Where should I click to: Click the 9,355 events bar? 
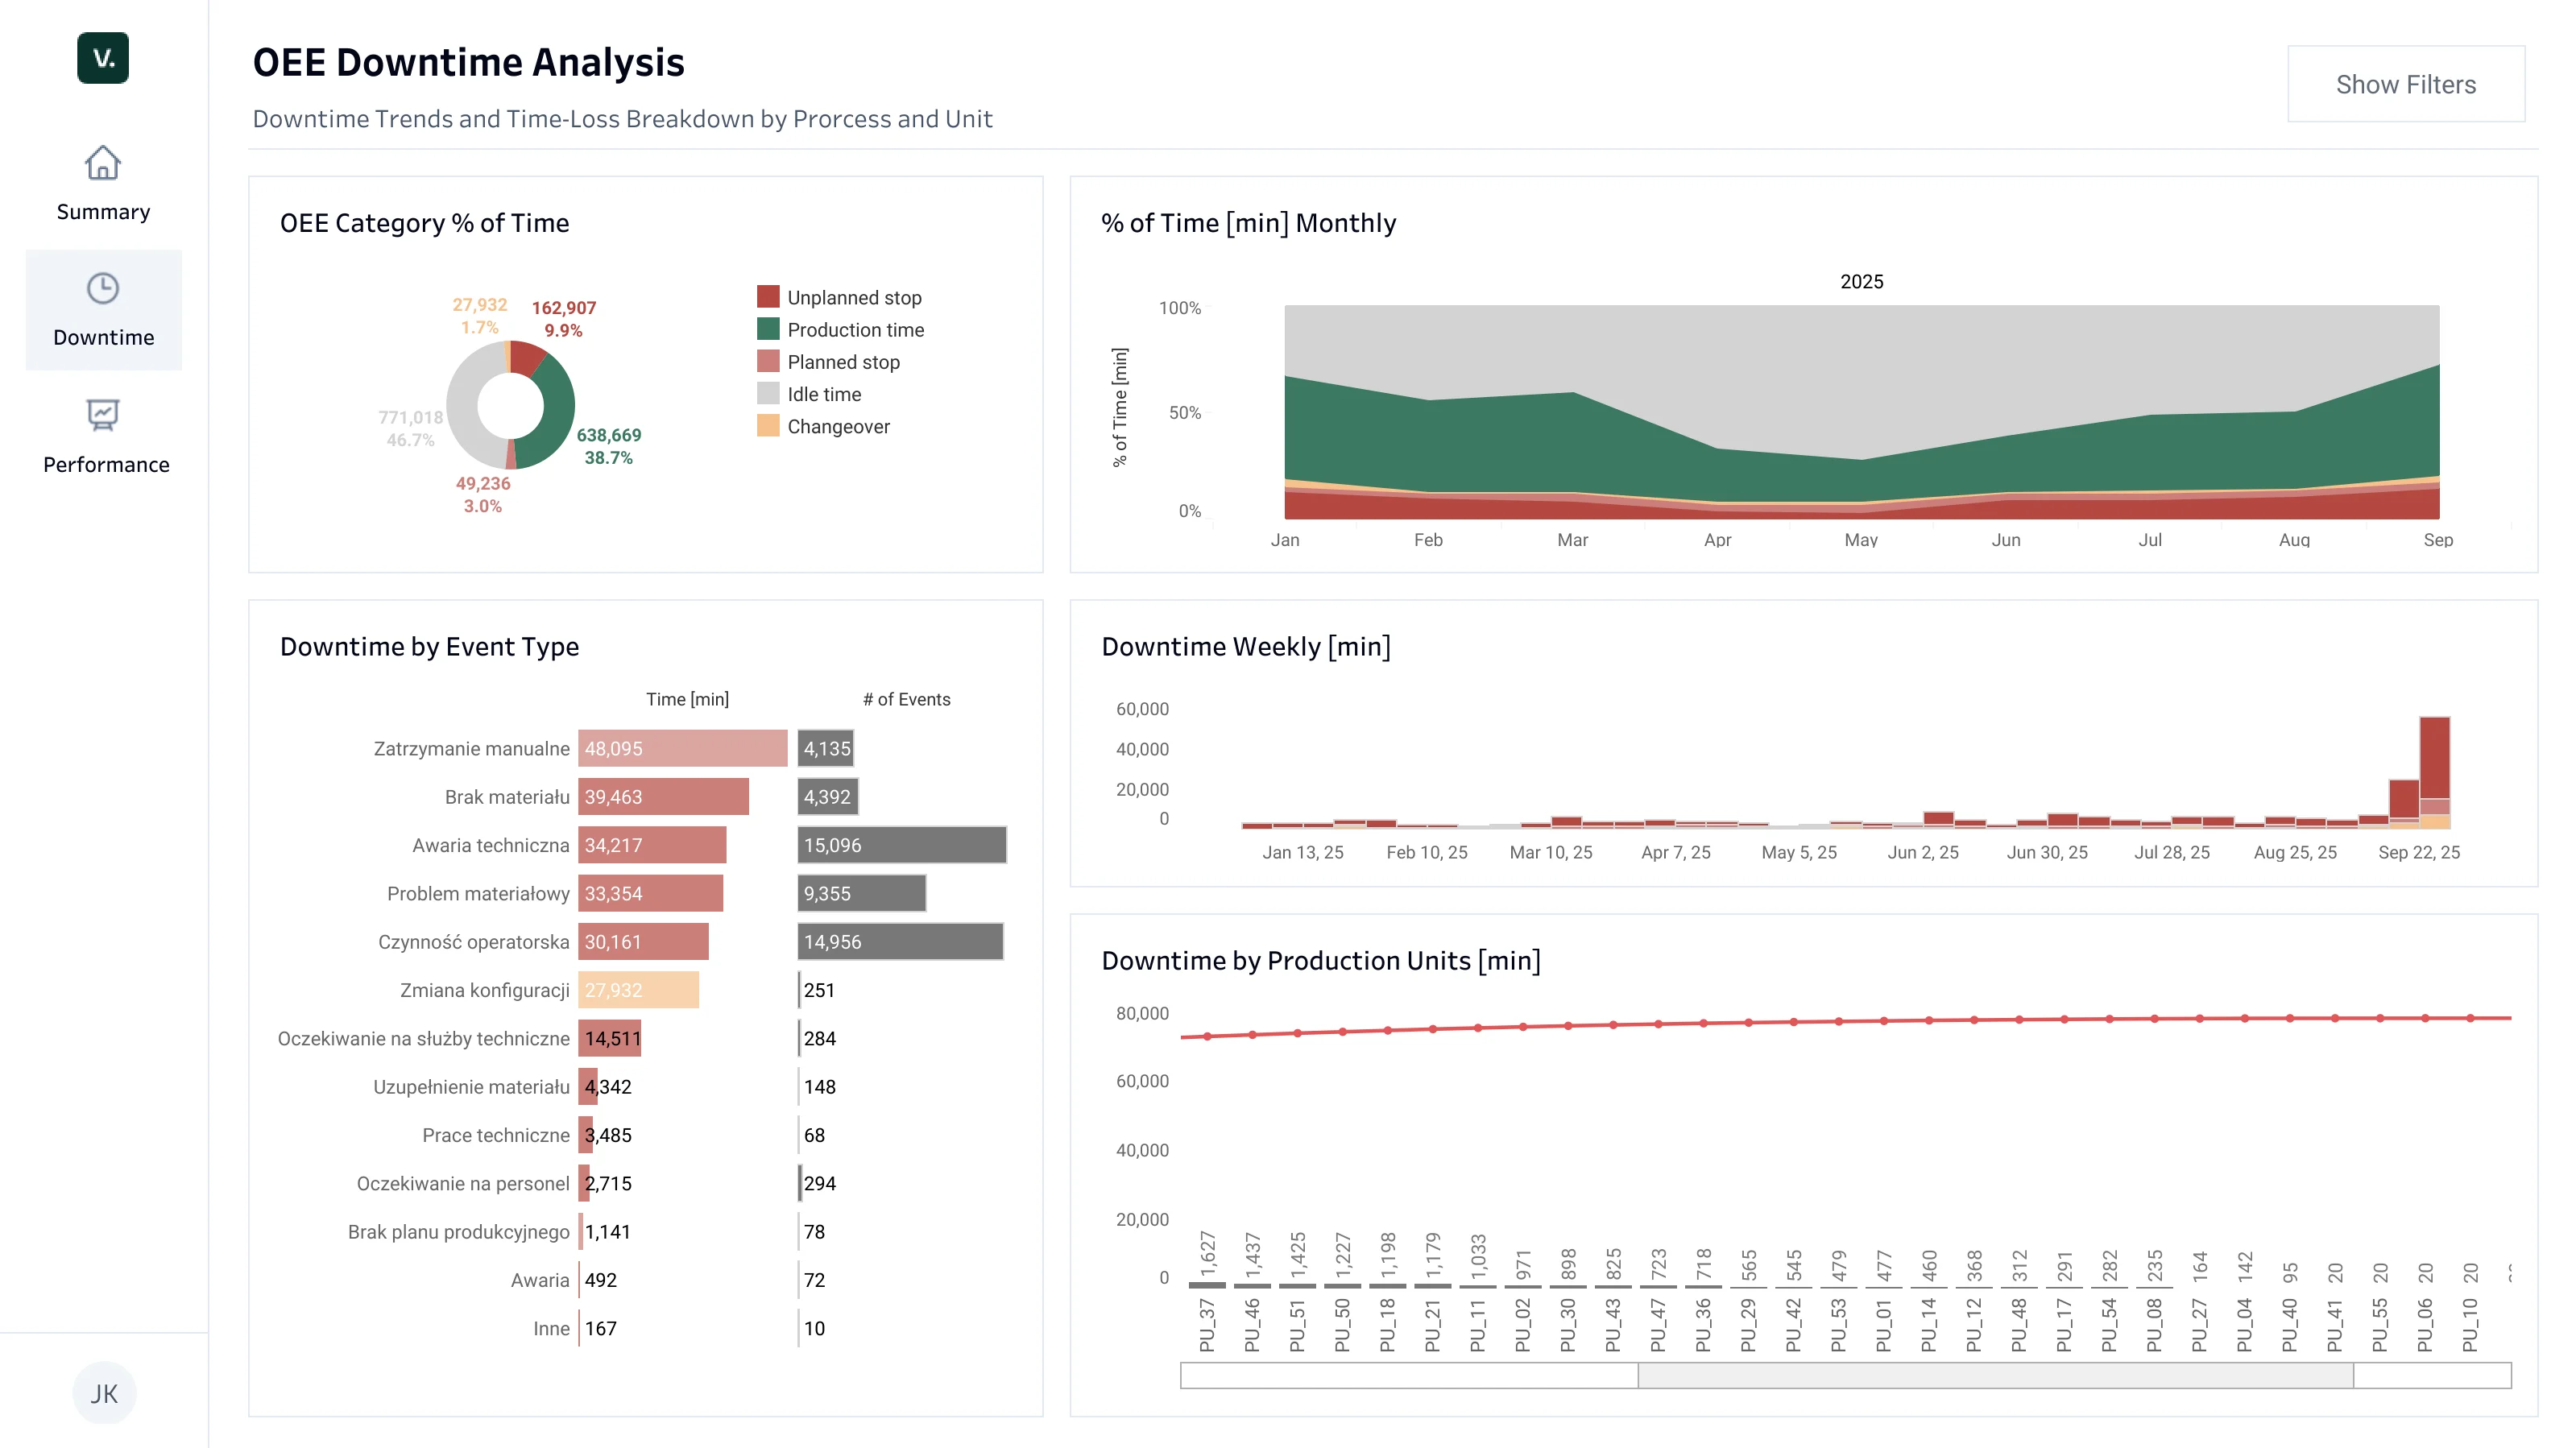pyautogui.click(x=862, y=893)
